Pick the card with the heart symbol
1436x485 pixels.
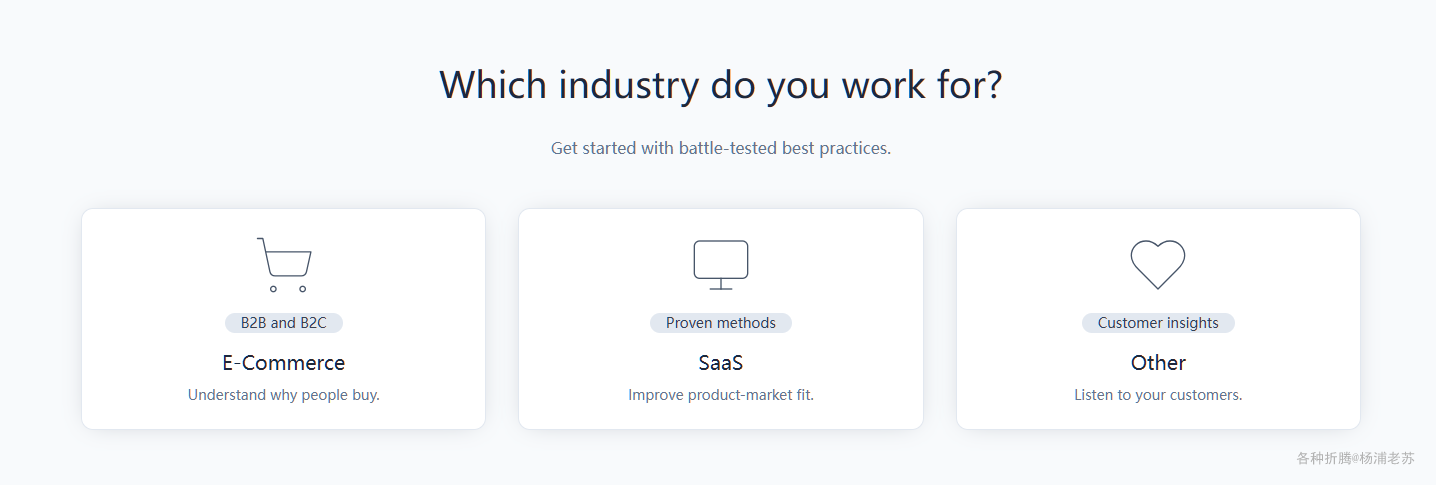click(x=1158, y=319)
